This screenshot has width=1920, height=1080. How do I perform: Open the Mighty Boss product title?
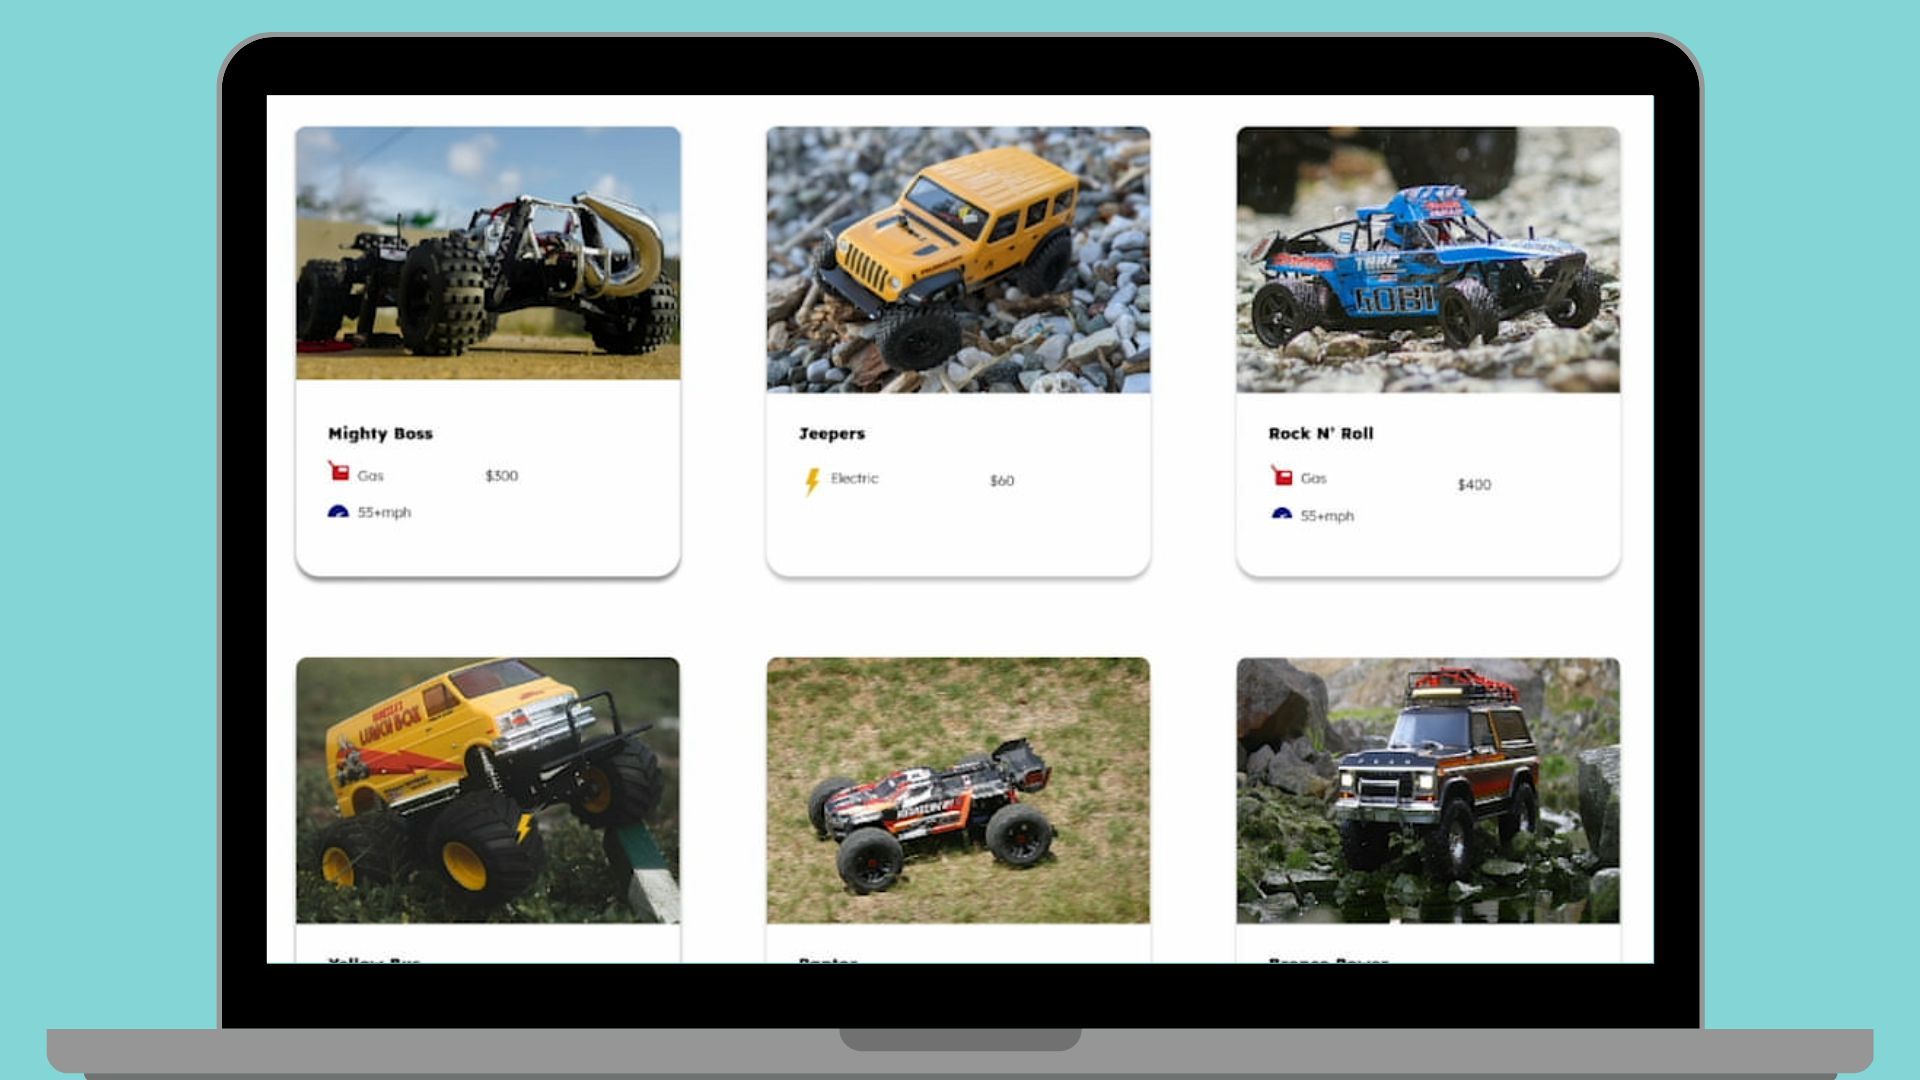click(380, 433)
